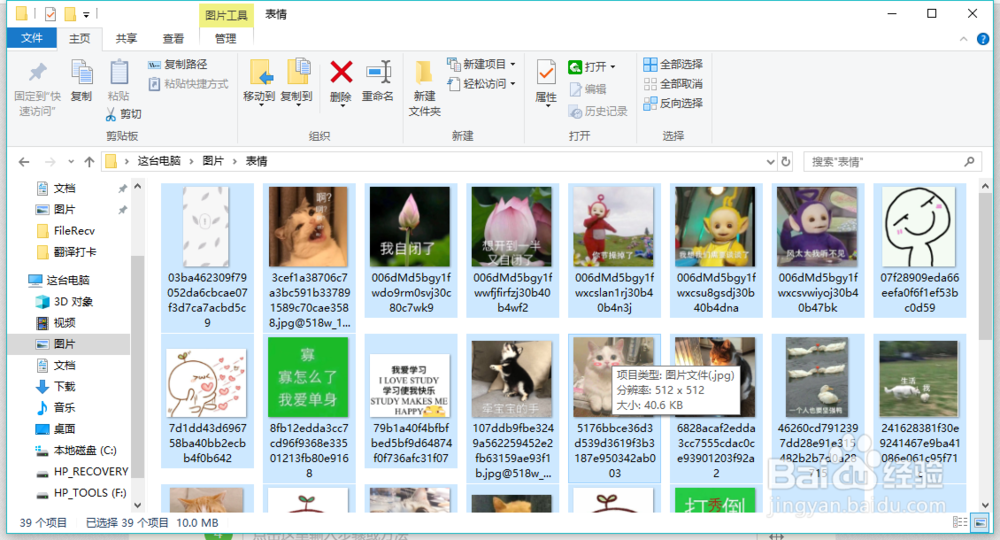Viewport: 1000px width, 540px height.
Task: Switch to large icons view in status bar
Action: pyautogui.click(x=980, y=522)
